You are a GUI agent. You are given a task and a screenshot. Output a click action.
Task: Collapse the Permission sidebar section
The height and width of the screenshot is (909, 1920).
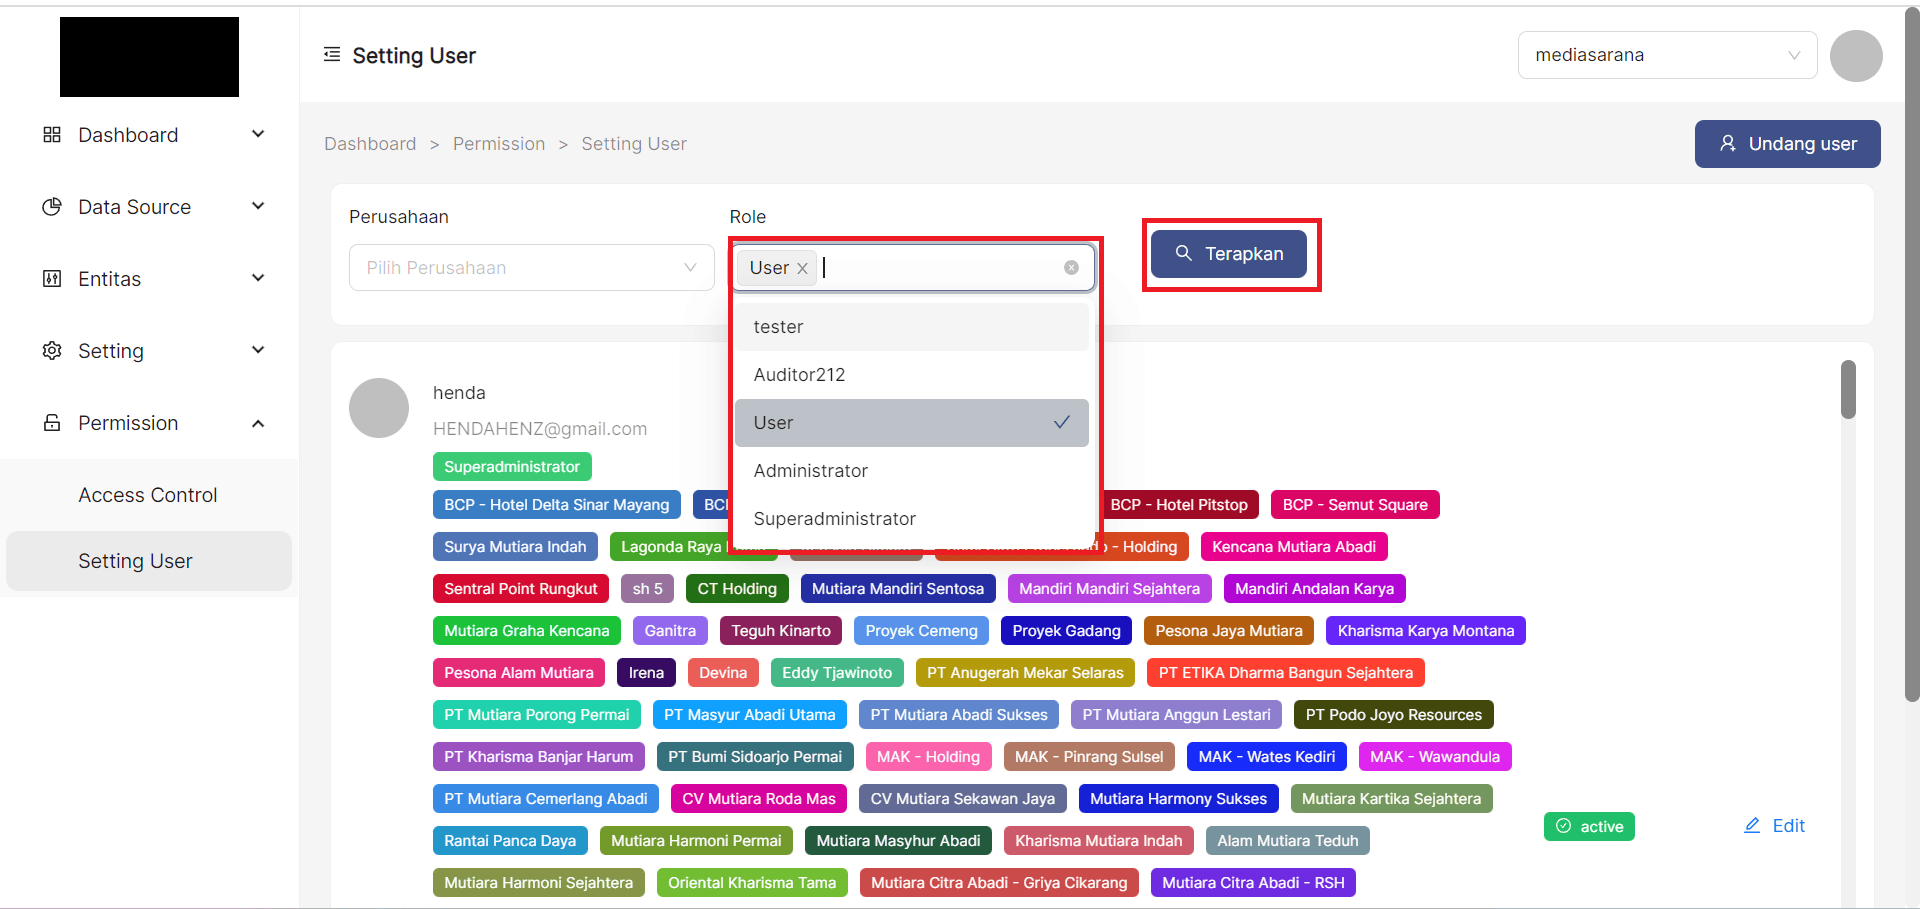[x=258, y=423]
